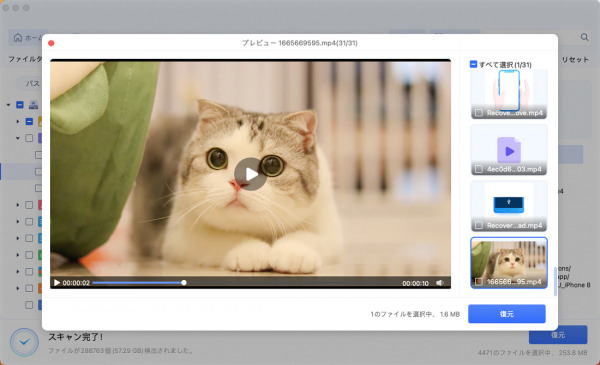Select the cat video thumbnail 166566...95.mp4

click(509, 263)
